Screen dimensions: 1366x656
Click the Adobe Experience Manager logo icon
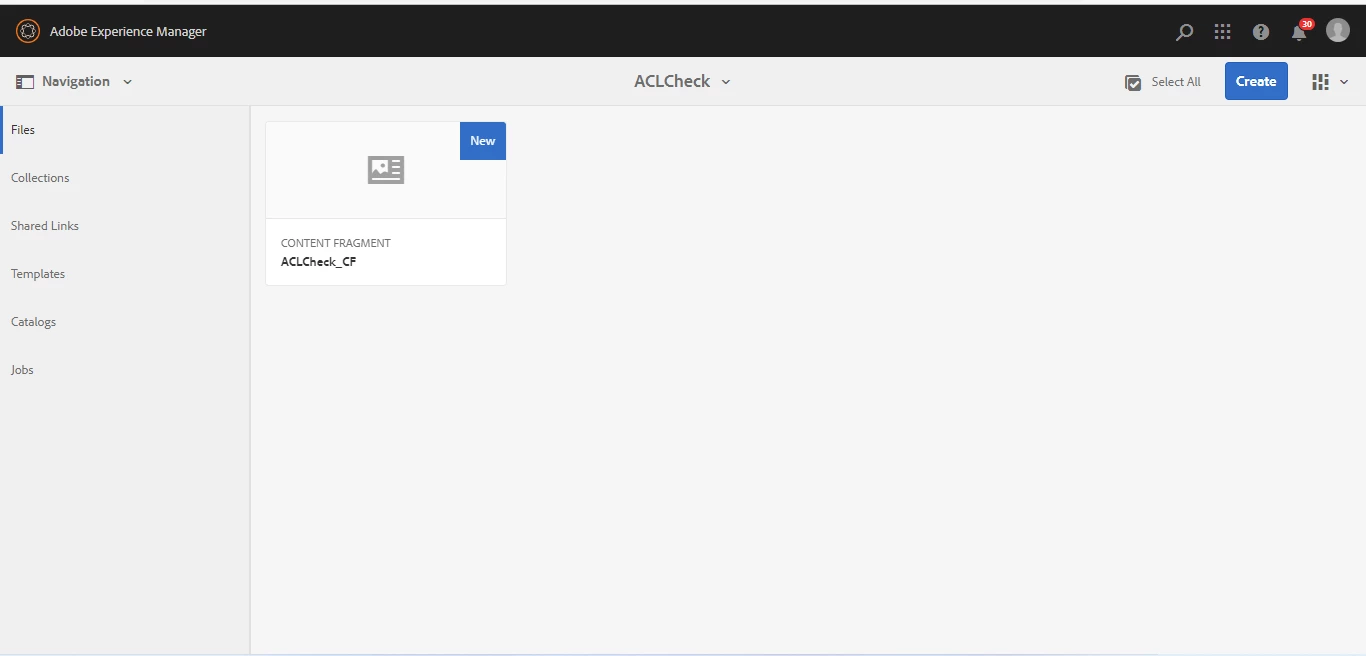pos(28,31)
